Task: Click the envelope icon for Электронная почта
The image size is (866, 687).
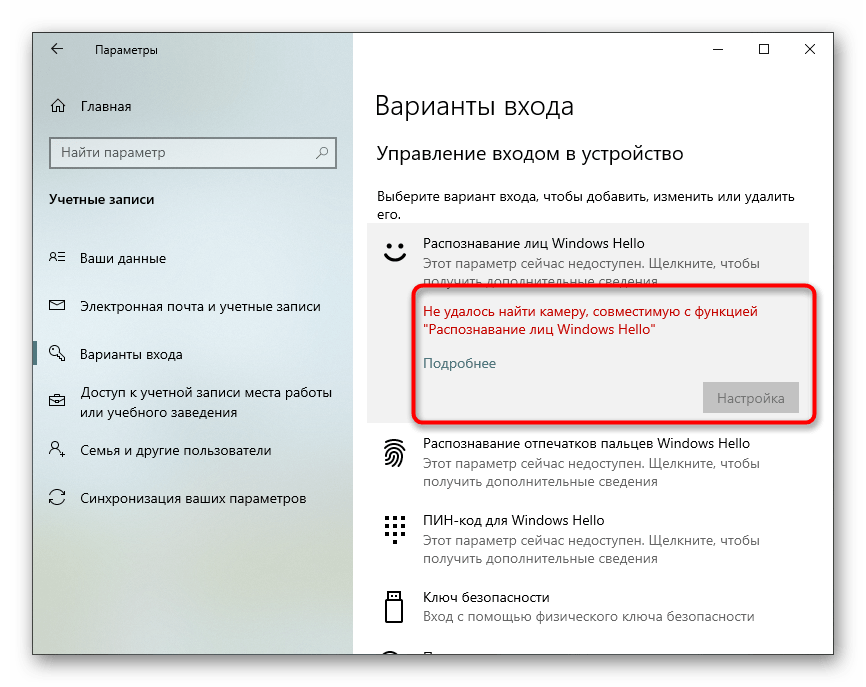Action: (x=57, y=305)
